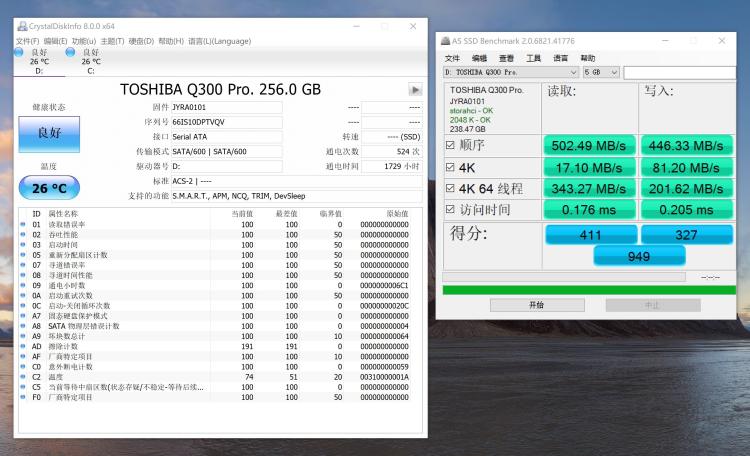Click next disk arrow button in CrystalDiskInfo
Viewport: 750px width, 456px height.
point(415,89)
